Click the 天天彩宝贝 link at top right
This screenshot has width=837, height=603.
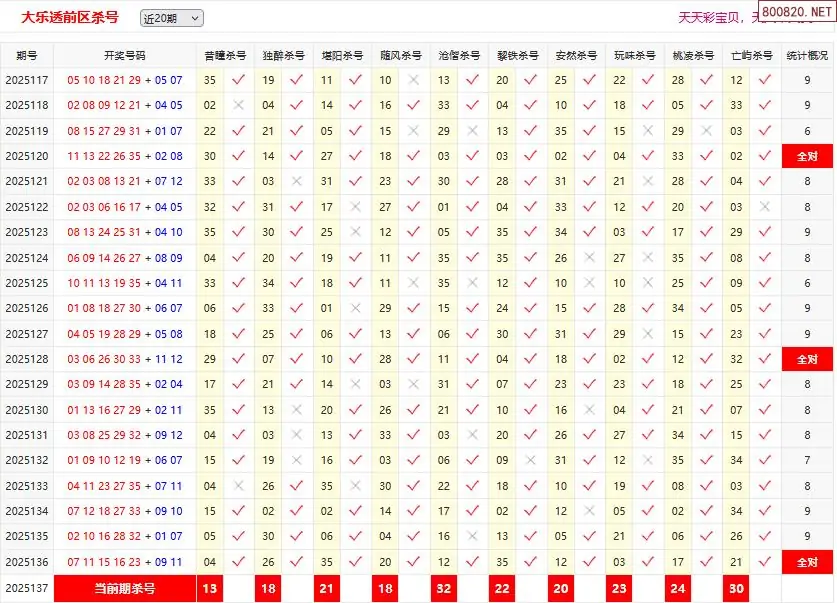(x=712, y=17)
